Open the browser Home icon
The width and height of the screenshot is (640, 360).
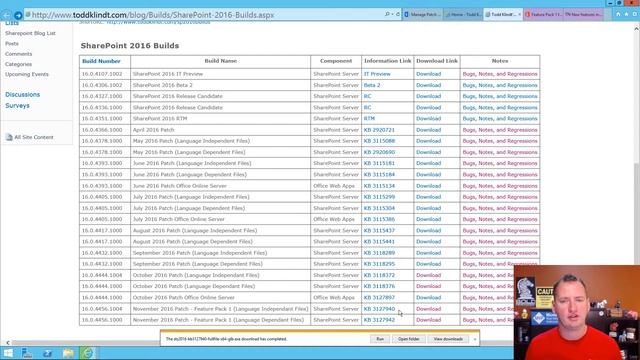coord(618,14)
